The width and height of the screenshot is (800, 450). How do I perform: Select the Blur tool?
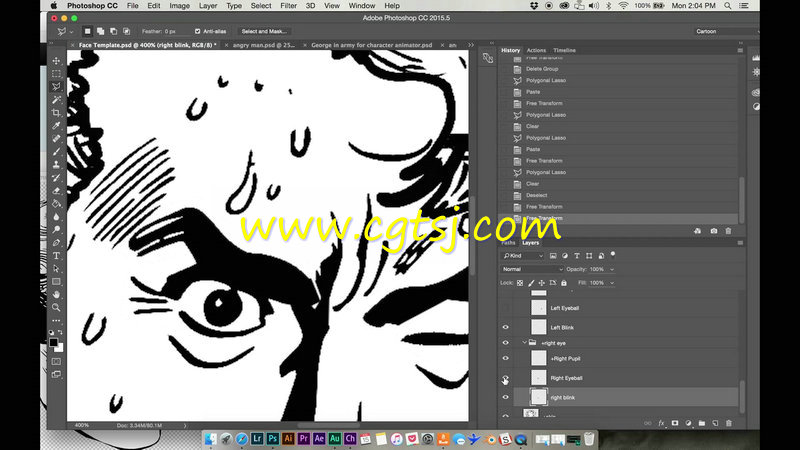point(56,217)
